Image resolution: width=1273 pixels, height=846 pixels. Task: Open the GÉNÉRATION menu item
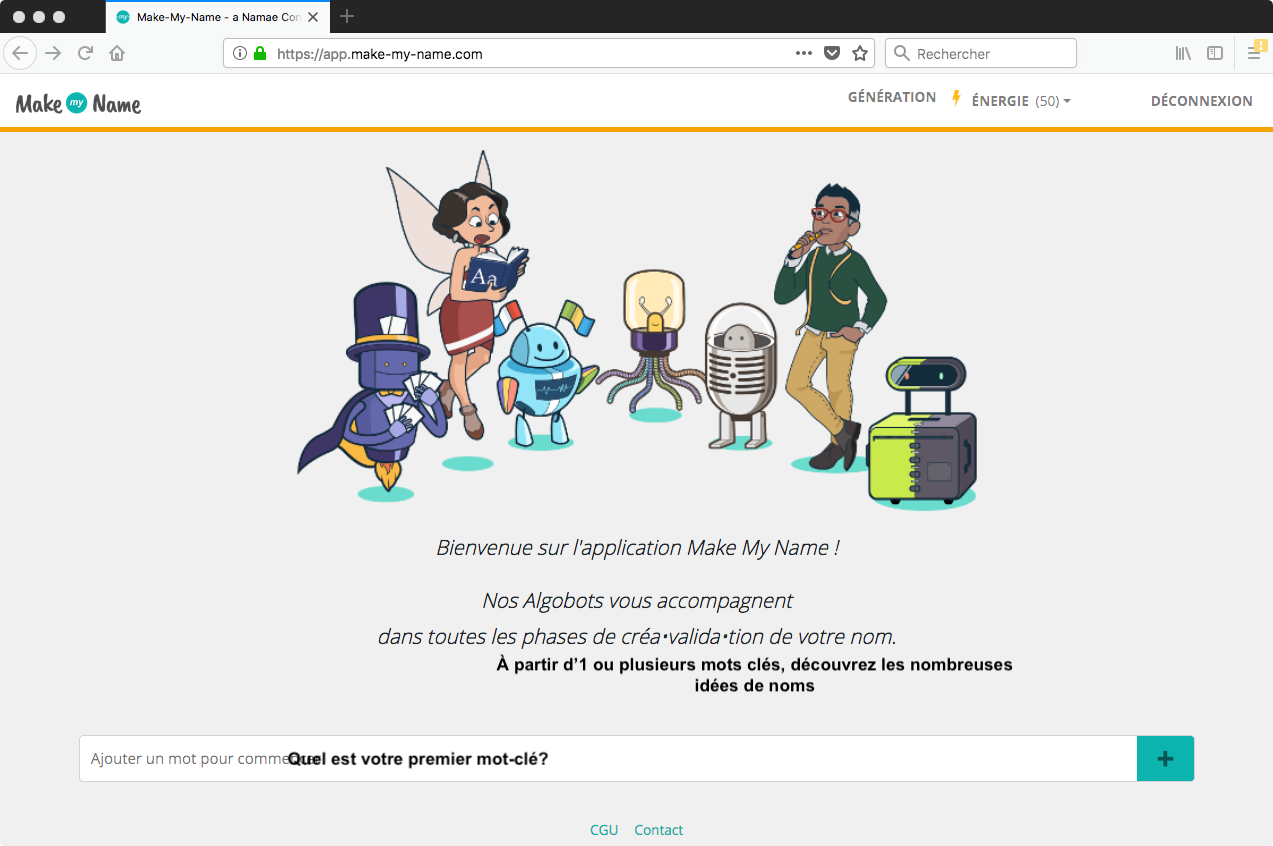pyautogui.click(x=892, y=97)
